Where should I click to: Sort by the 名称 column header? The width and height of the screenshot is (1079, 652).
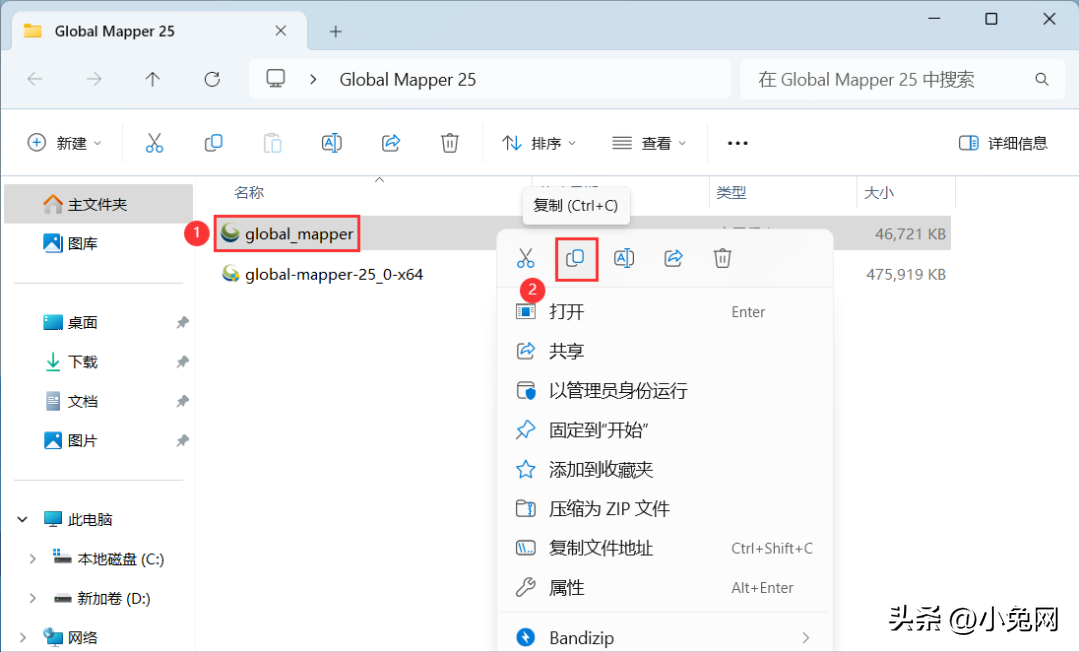[249, 193]
